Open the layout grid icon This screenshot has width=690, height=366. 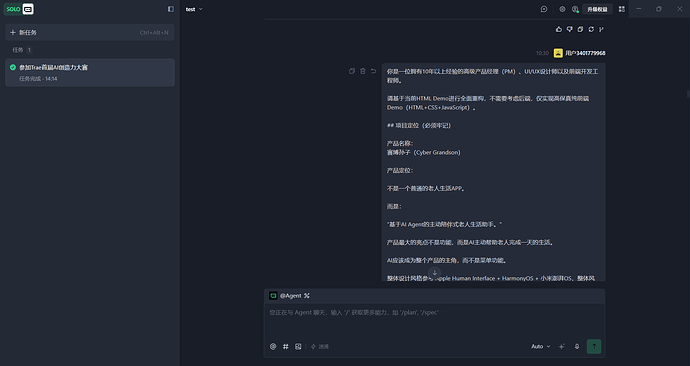(622, 9)
